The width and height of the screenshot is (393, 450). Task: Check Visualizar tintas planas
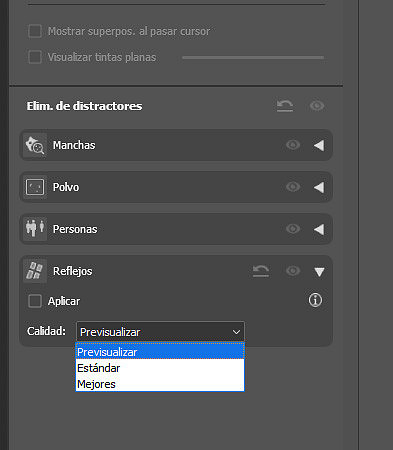pyautogui.click(x=35, y=57)
